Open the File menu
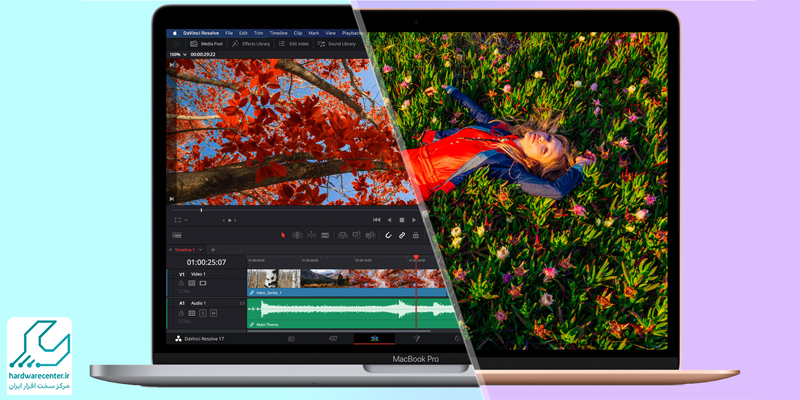800x400 pixels. tap(229, 33)
